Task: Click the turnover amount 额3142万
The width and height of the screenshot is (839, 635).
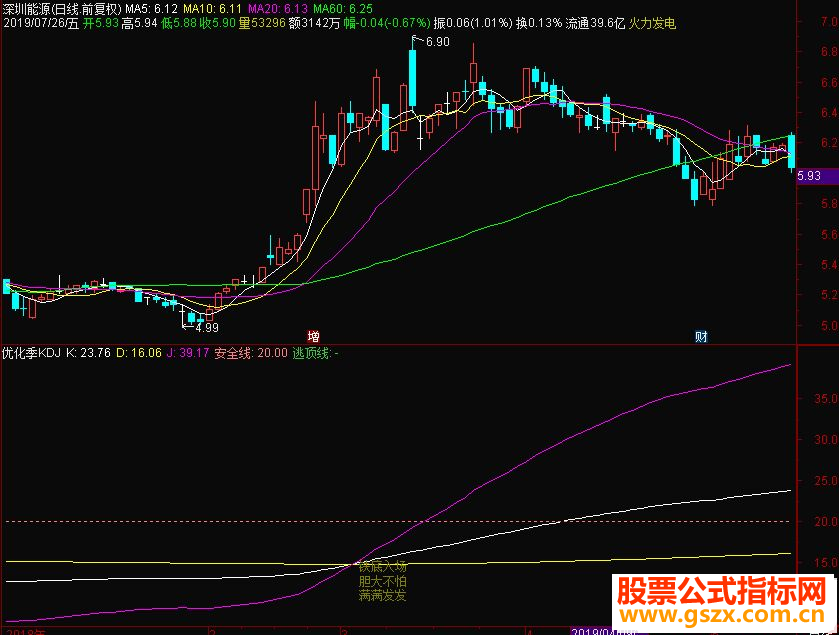Action: [314, 23]
